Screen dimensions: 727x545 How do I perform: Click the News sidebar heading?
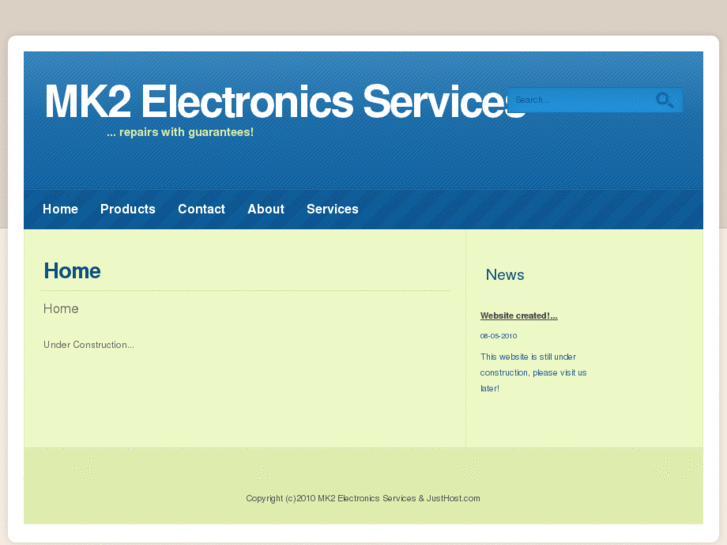[505, 275]
